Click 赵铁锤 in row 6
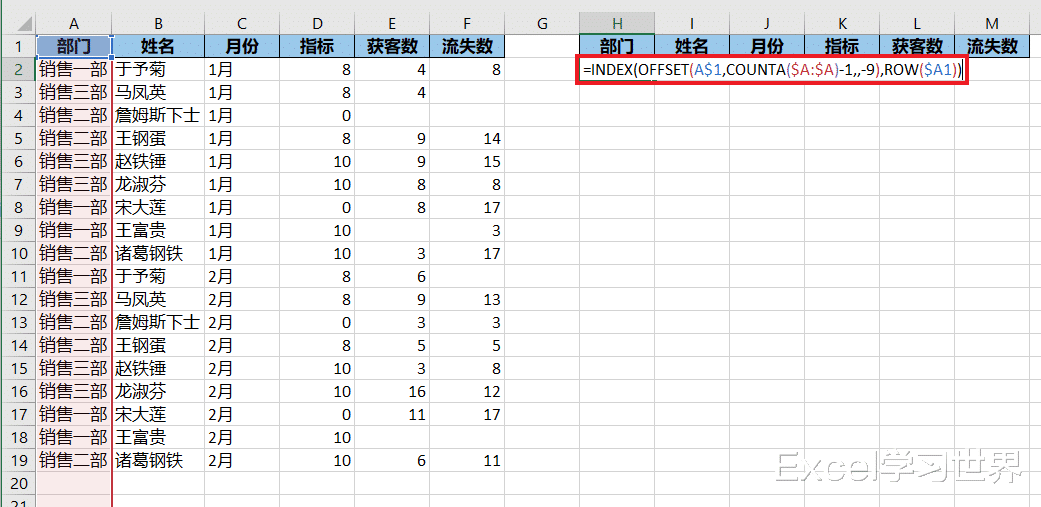 tap(142, 161)
